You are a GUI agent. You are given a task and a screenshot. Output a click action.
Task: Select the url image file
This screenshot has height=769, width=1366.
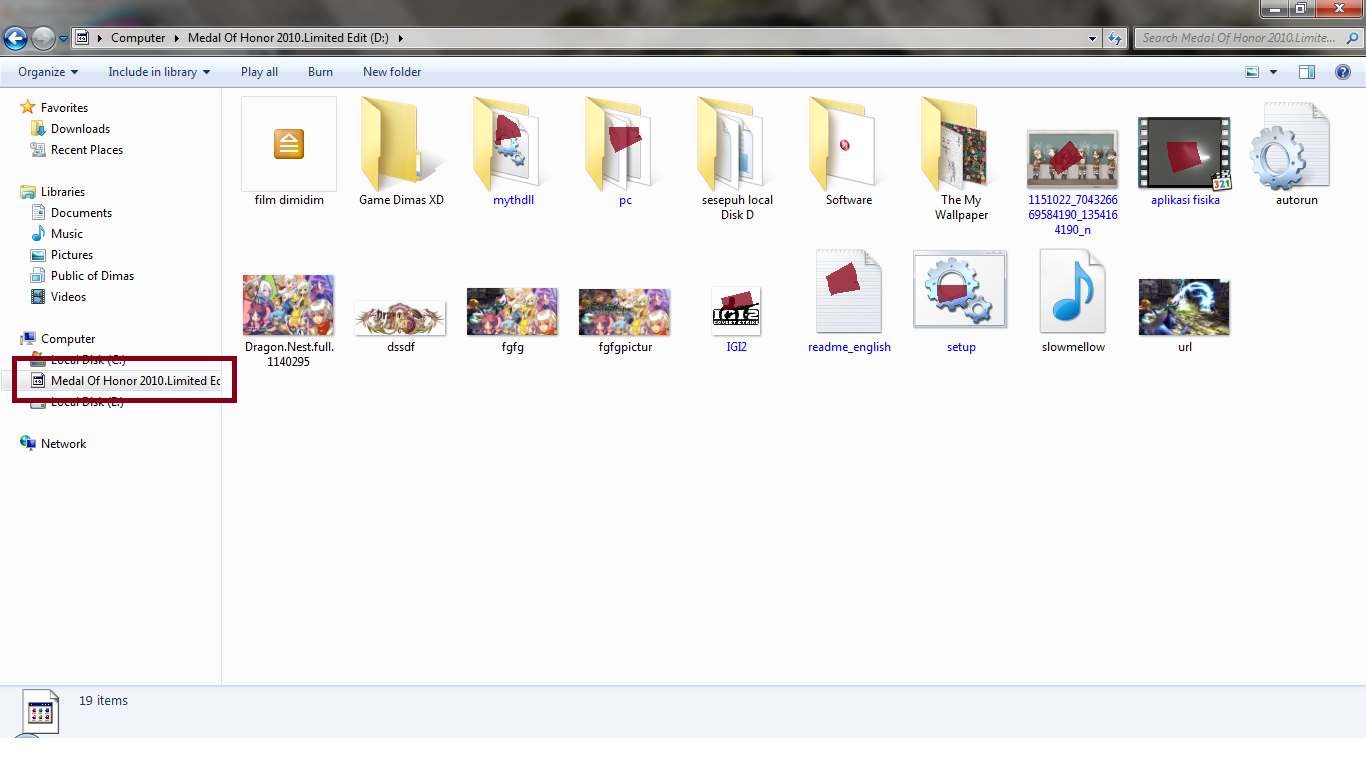coord(1185,316)
